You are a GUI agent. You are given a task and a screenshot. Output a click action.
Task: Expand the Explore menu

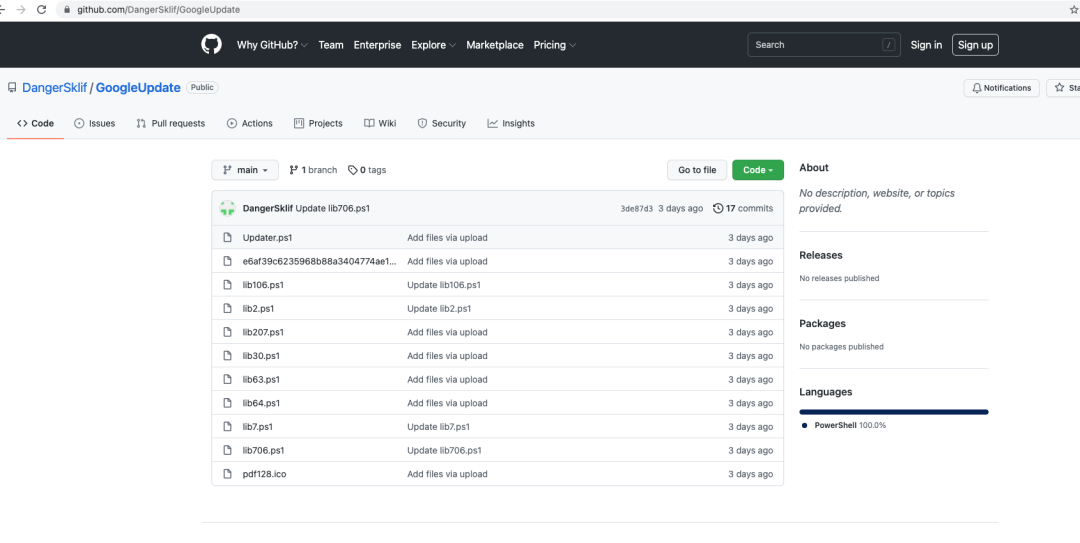pos(433,45)
